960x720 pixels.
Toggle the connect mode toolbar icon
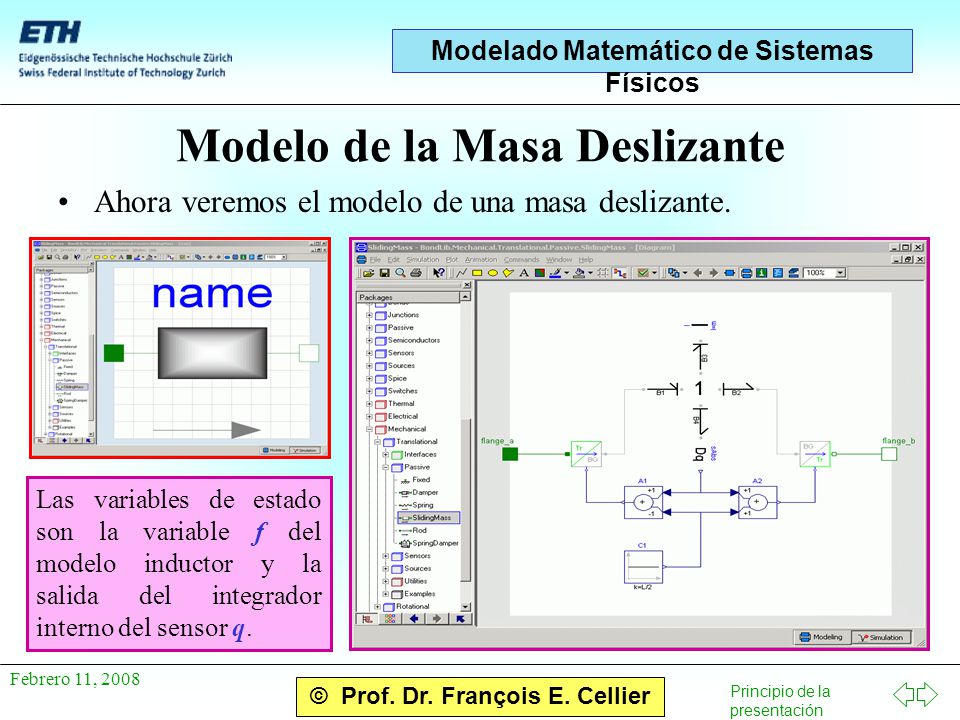coord(620,273)
